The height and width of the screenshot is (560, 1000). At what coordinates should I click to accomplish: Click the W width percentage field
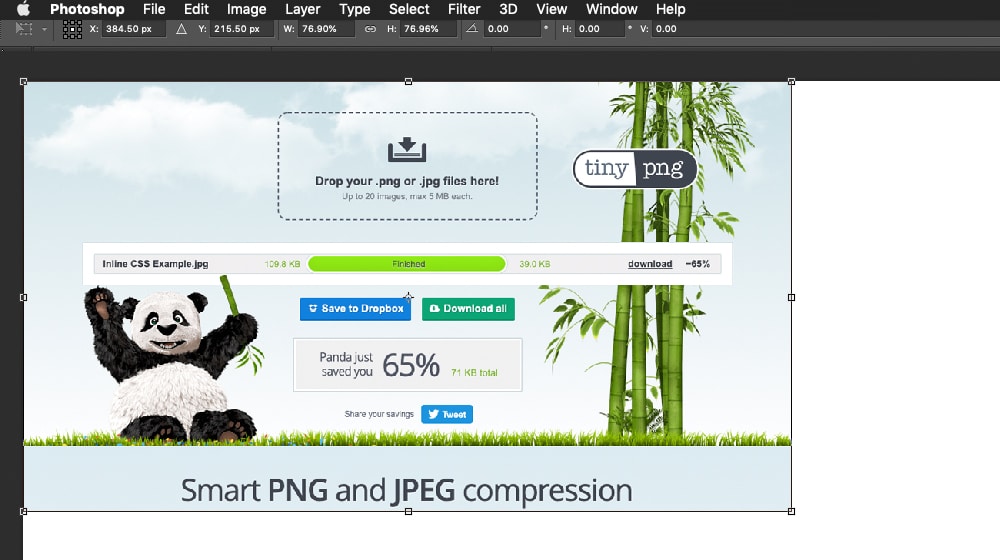[325, 29]
